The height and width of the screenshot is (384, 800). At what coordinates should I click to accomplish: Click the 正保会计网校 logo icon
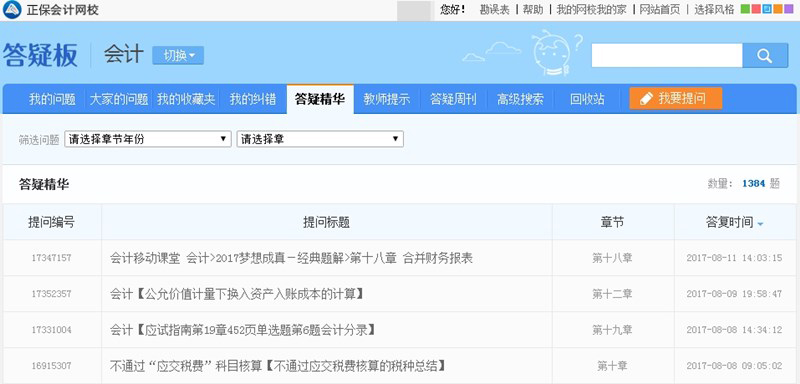click(12, 9)
